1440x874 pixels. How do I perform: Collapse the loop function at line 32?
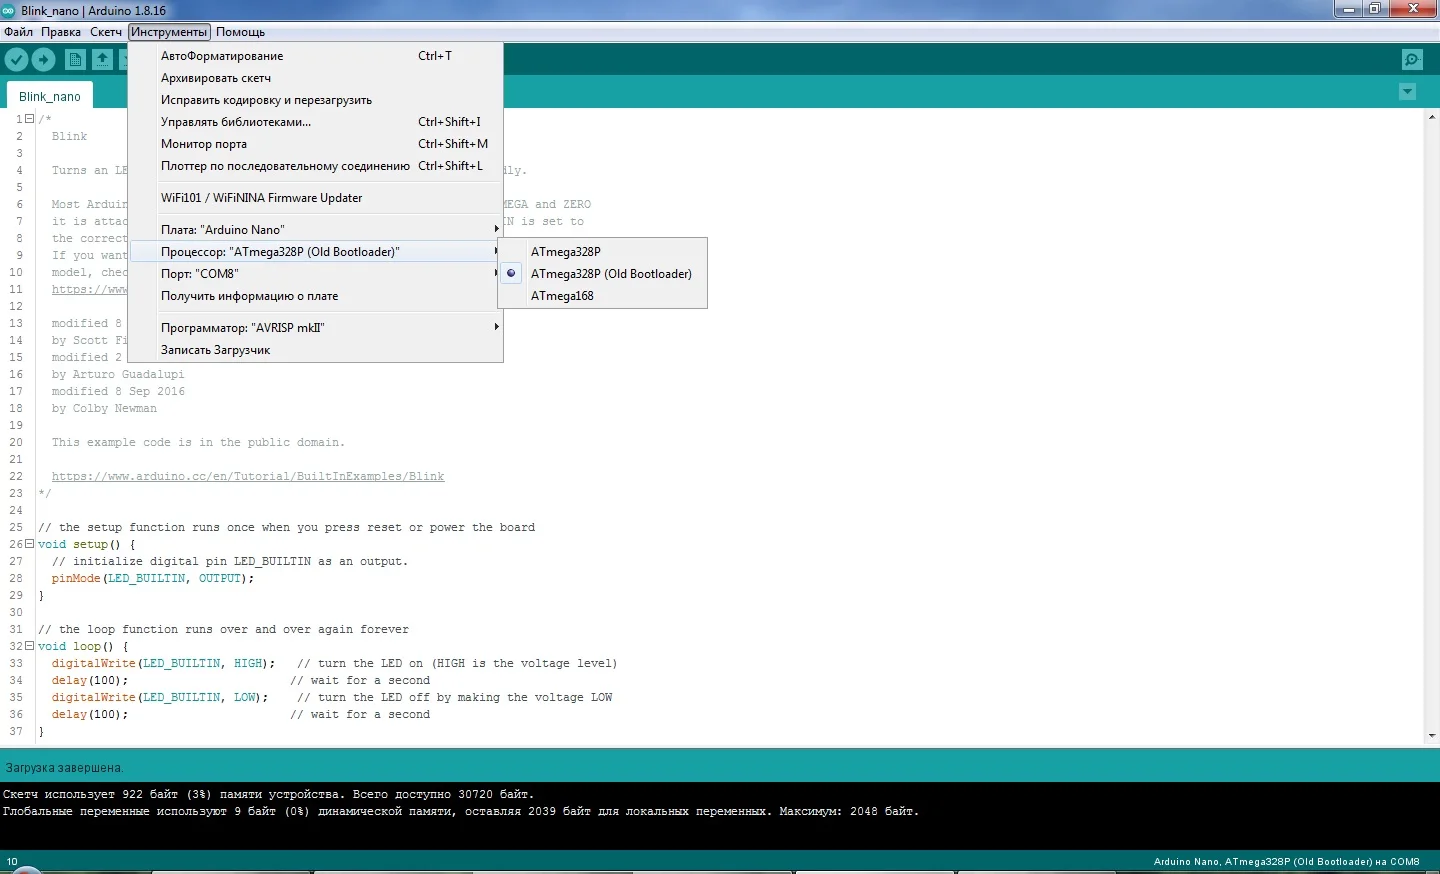click(x=30, y=646)
